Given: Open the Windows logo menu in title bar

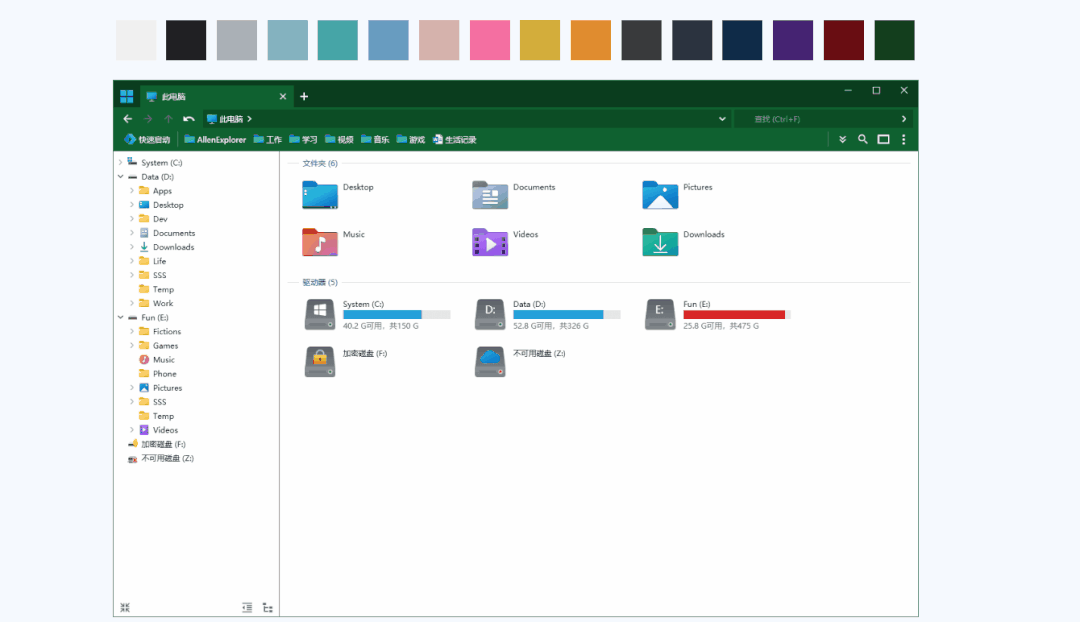Looking at the screenshot, I should coord(127,96).
